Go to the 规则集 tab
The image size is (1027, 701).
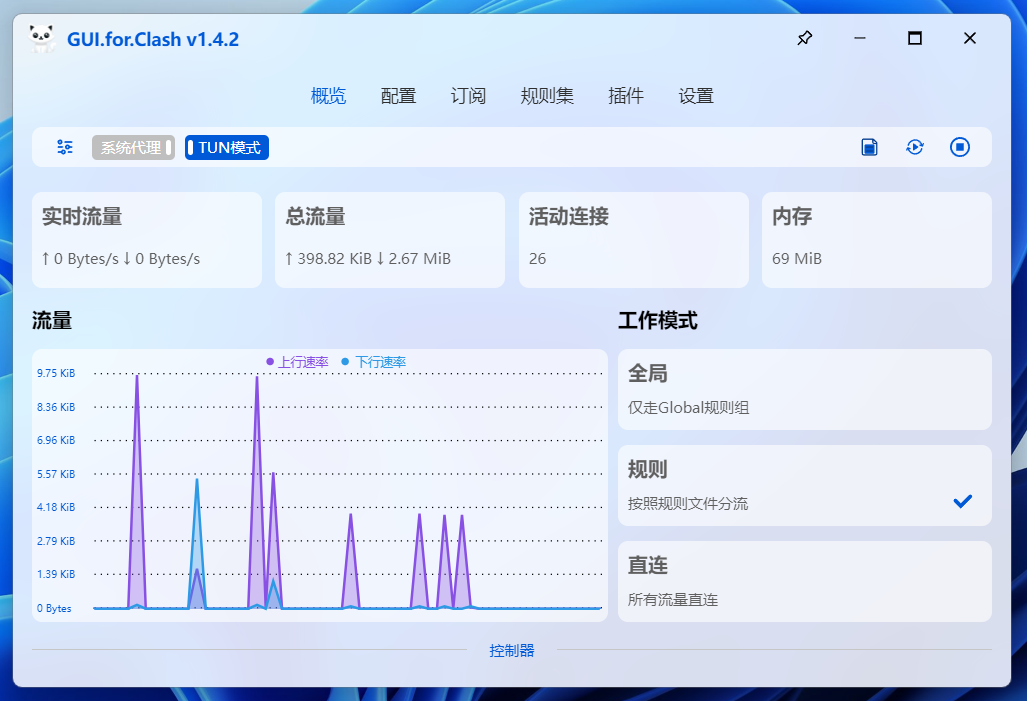click(547, 96)
